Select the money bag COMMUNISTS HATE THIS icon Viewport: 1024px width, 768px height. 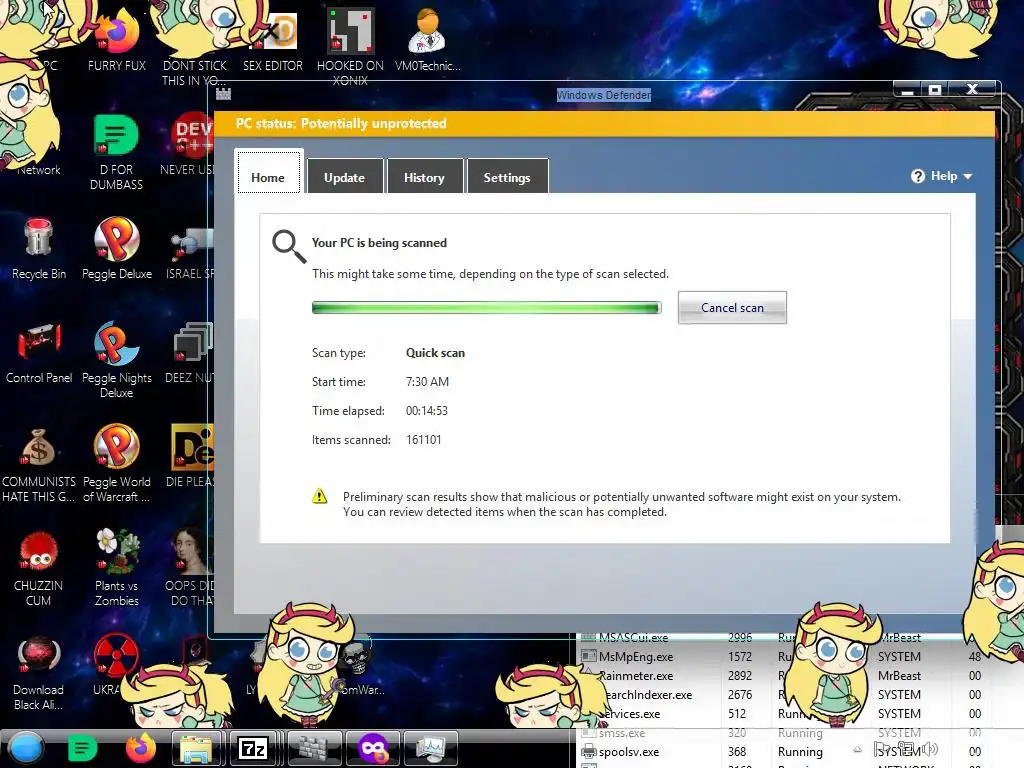39,464
